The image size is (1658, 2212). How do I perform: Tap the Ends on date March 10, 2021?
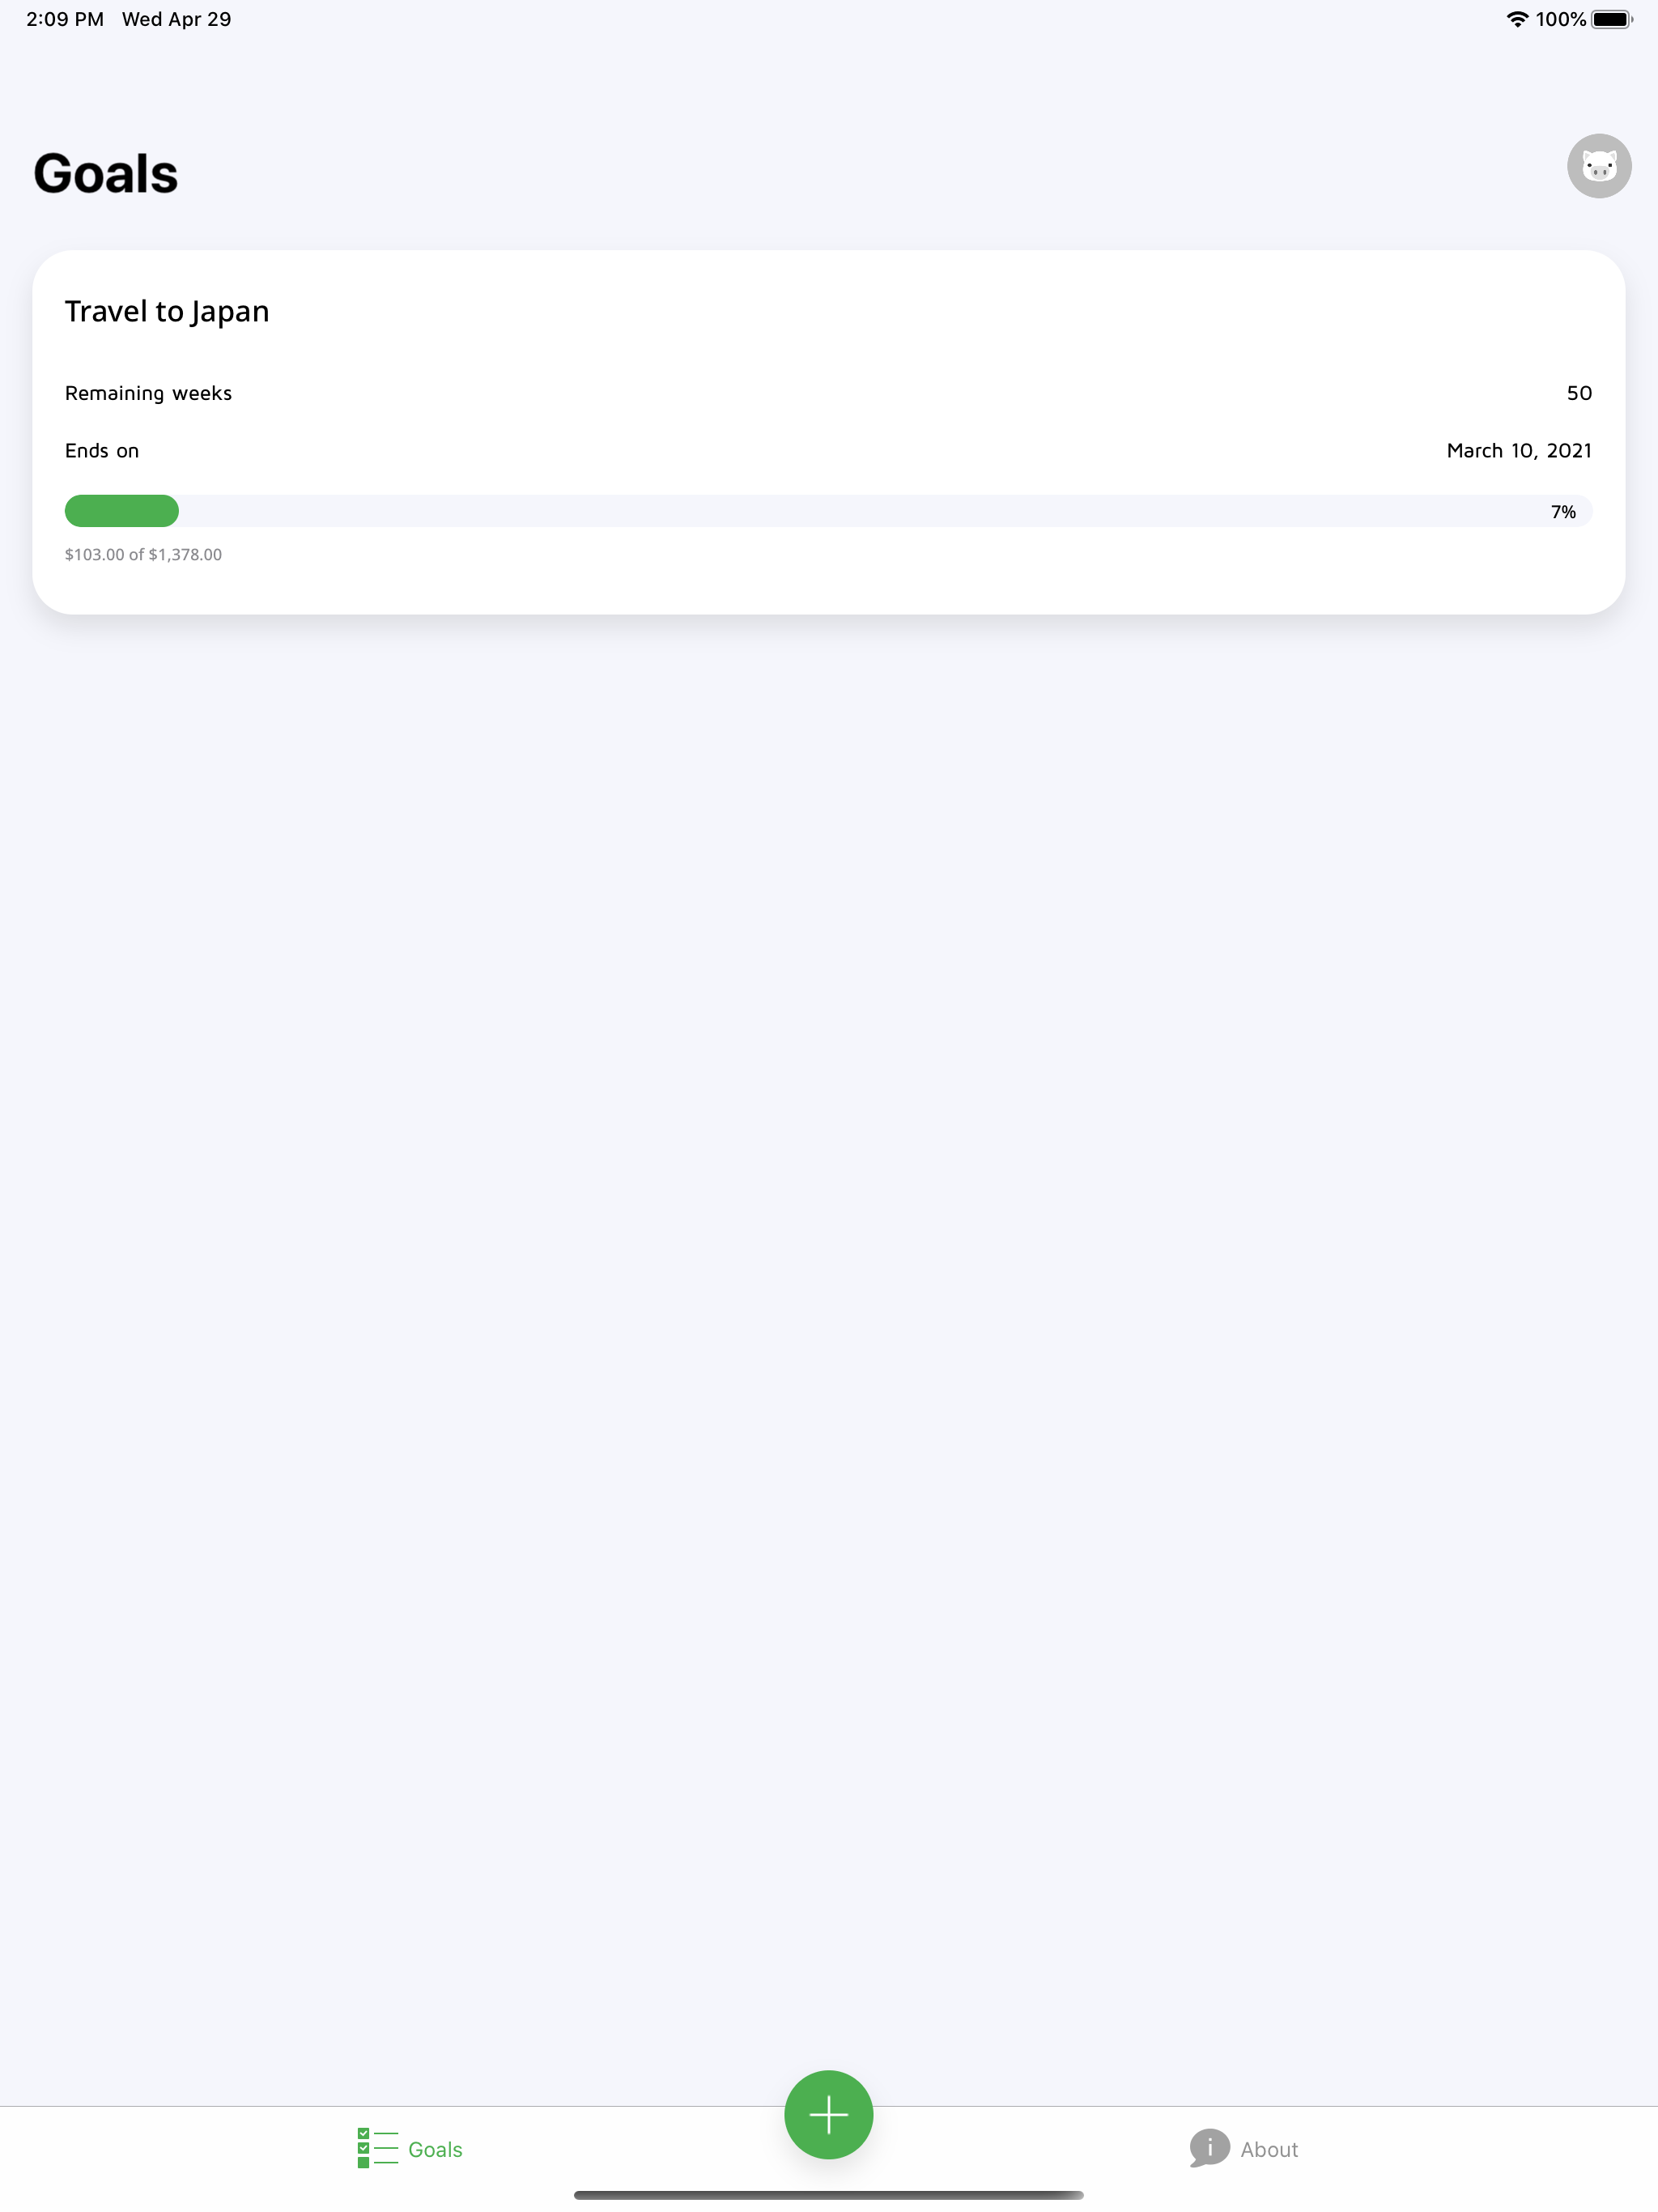(x=1518, y=450)
